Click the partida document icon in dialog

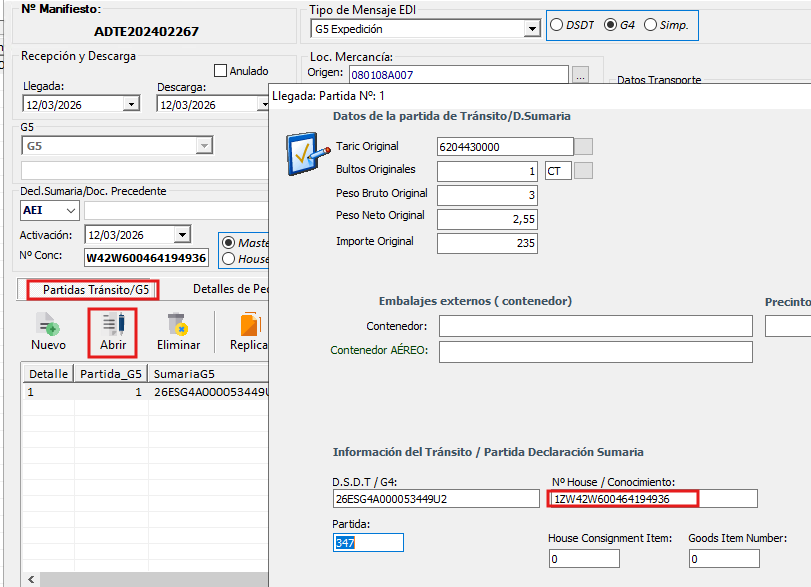tap(304, 152)
